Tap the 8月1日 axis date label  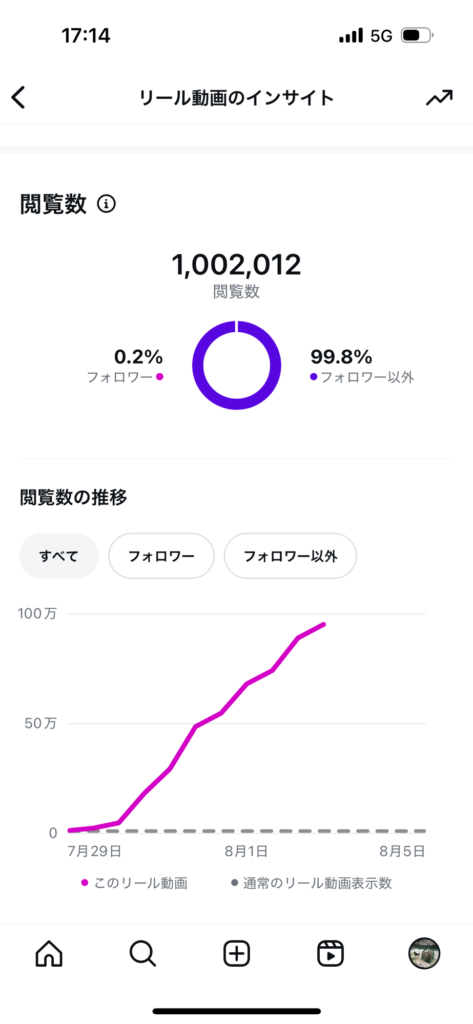tap(246, 851)
